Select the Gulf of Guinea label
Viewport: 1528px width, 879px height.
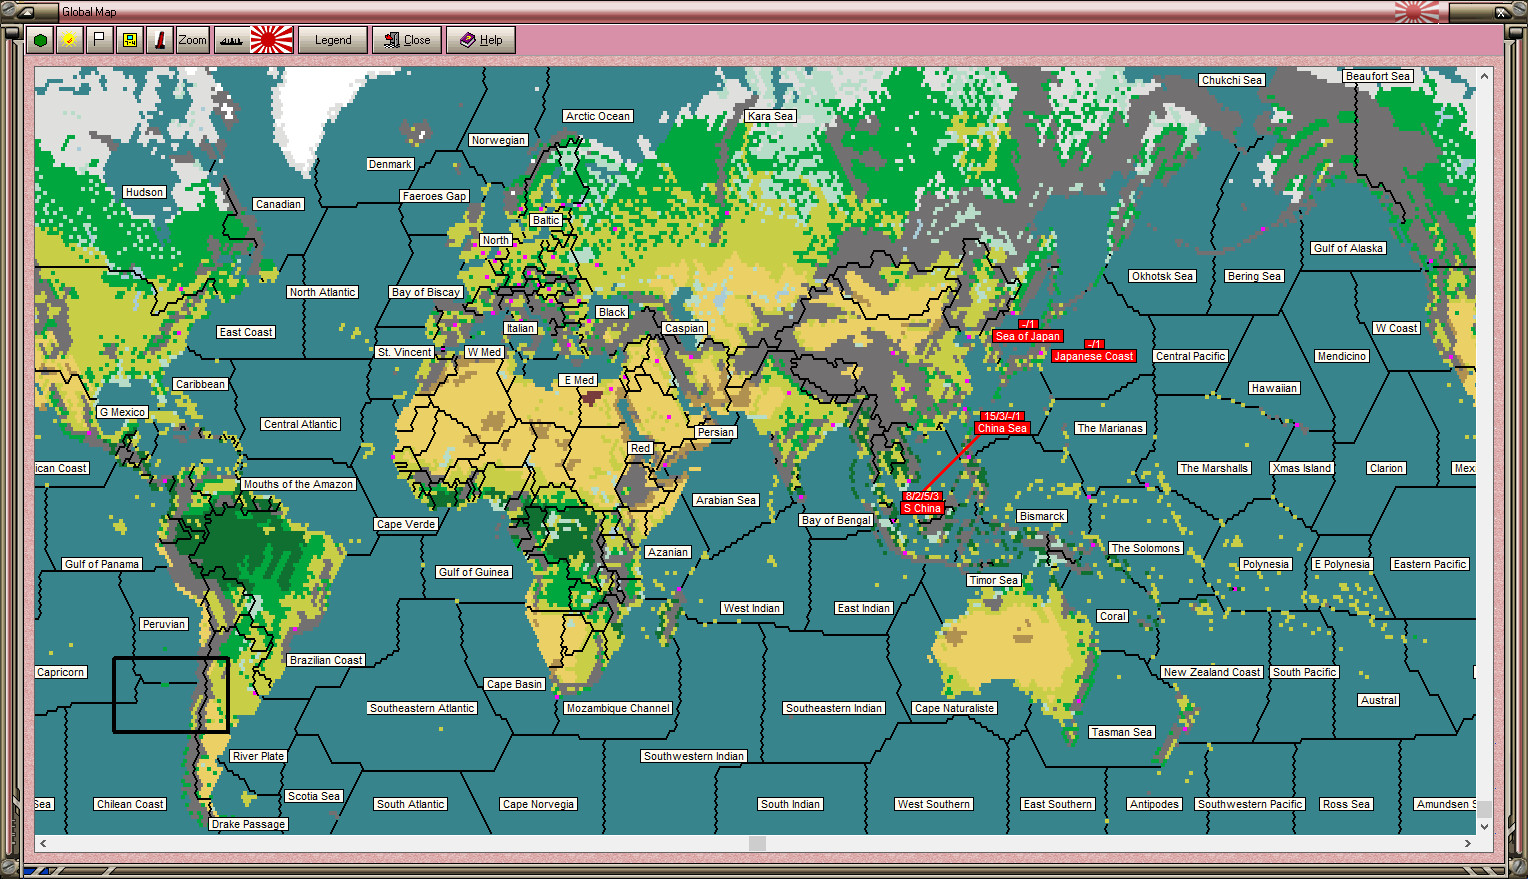(x=474, y=572)
